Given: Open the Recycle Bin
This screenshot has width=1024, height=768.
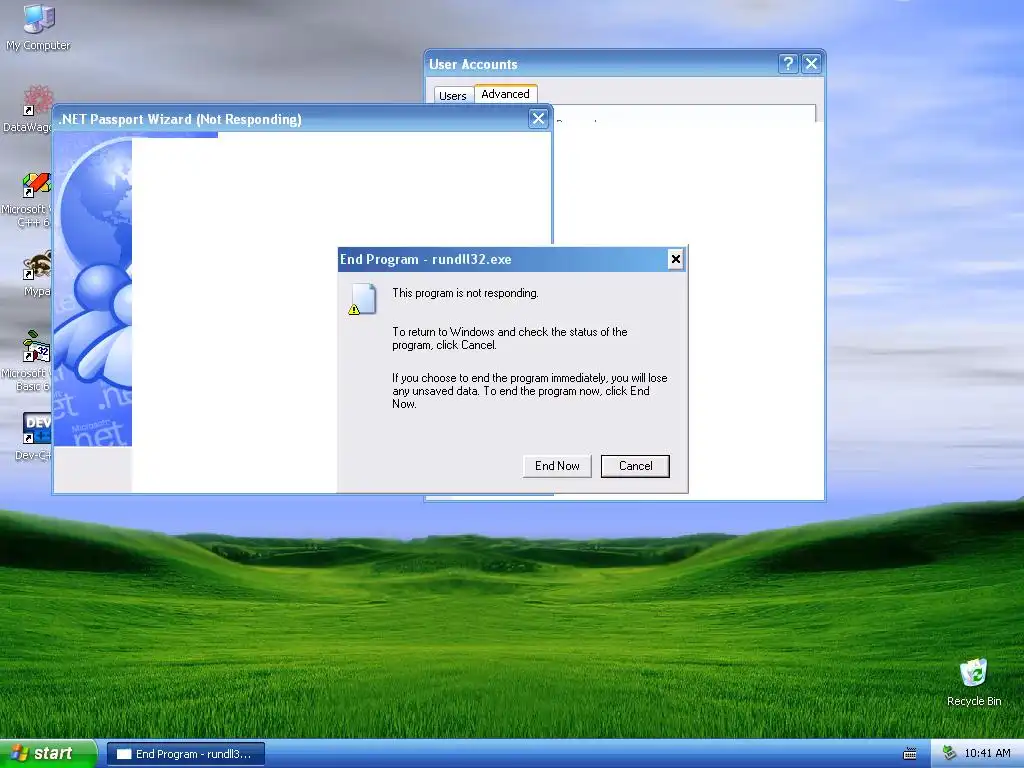Looking at the screenshot, I should click(974, 682).
